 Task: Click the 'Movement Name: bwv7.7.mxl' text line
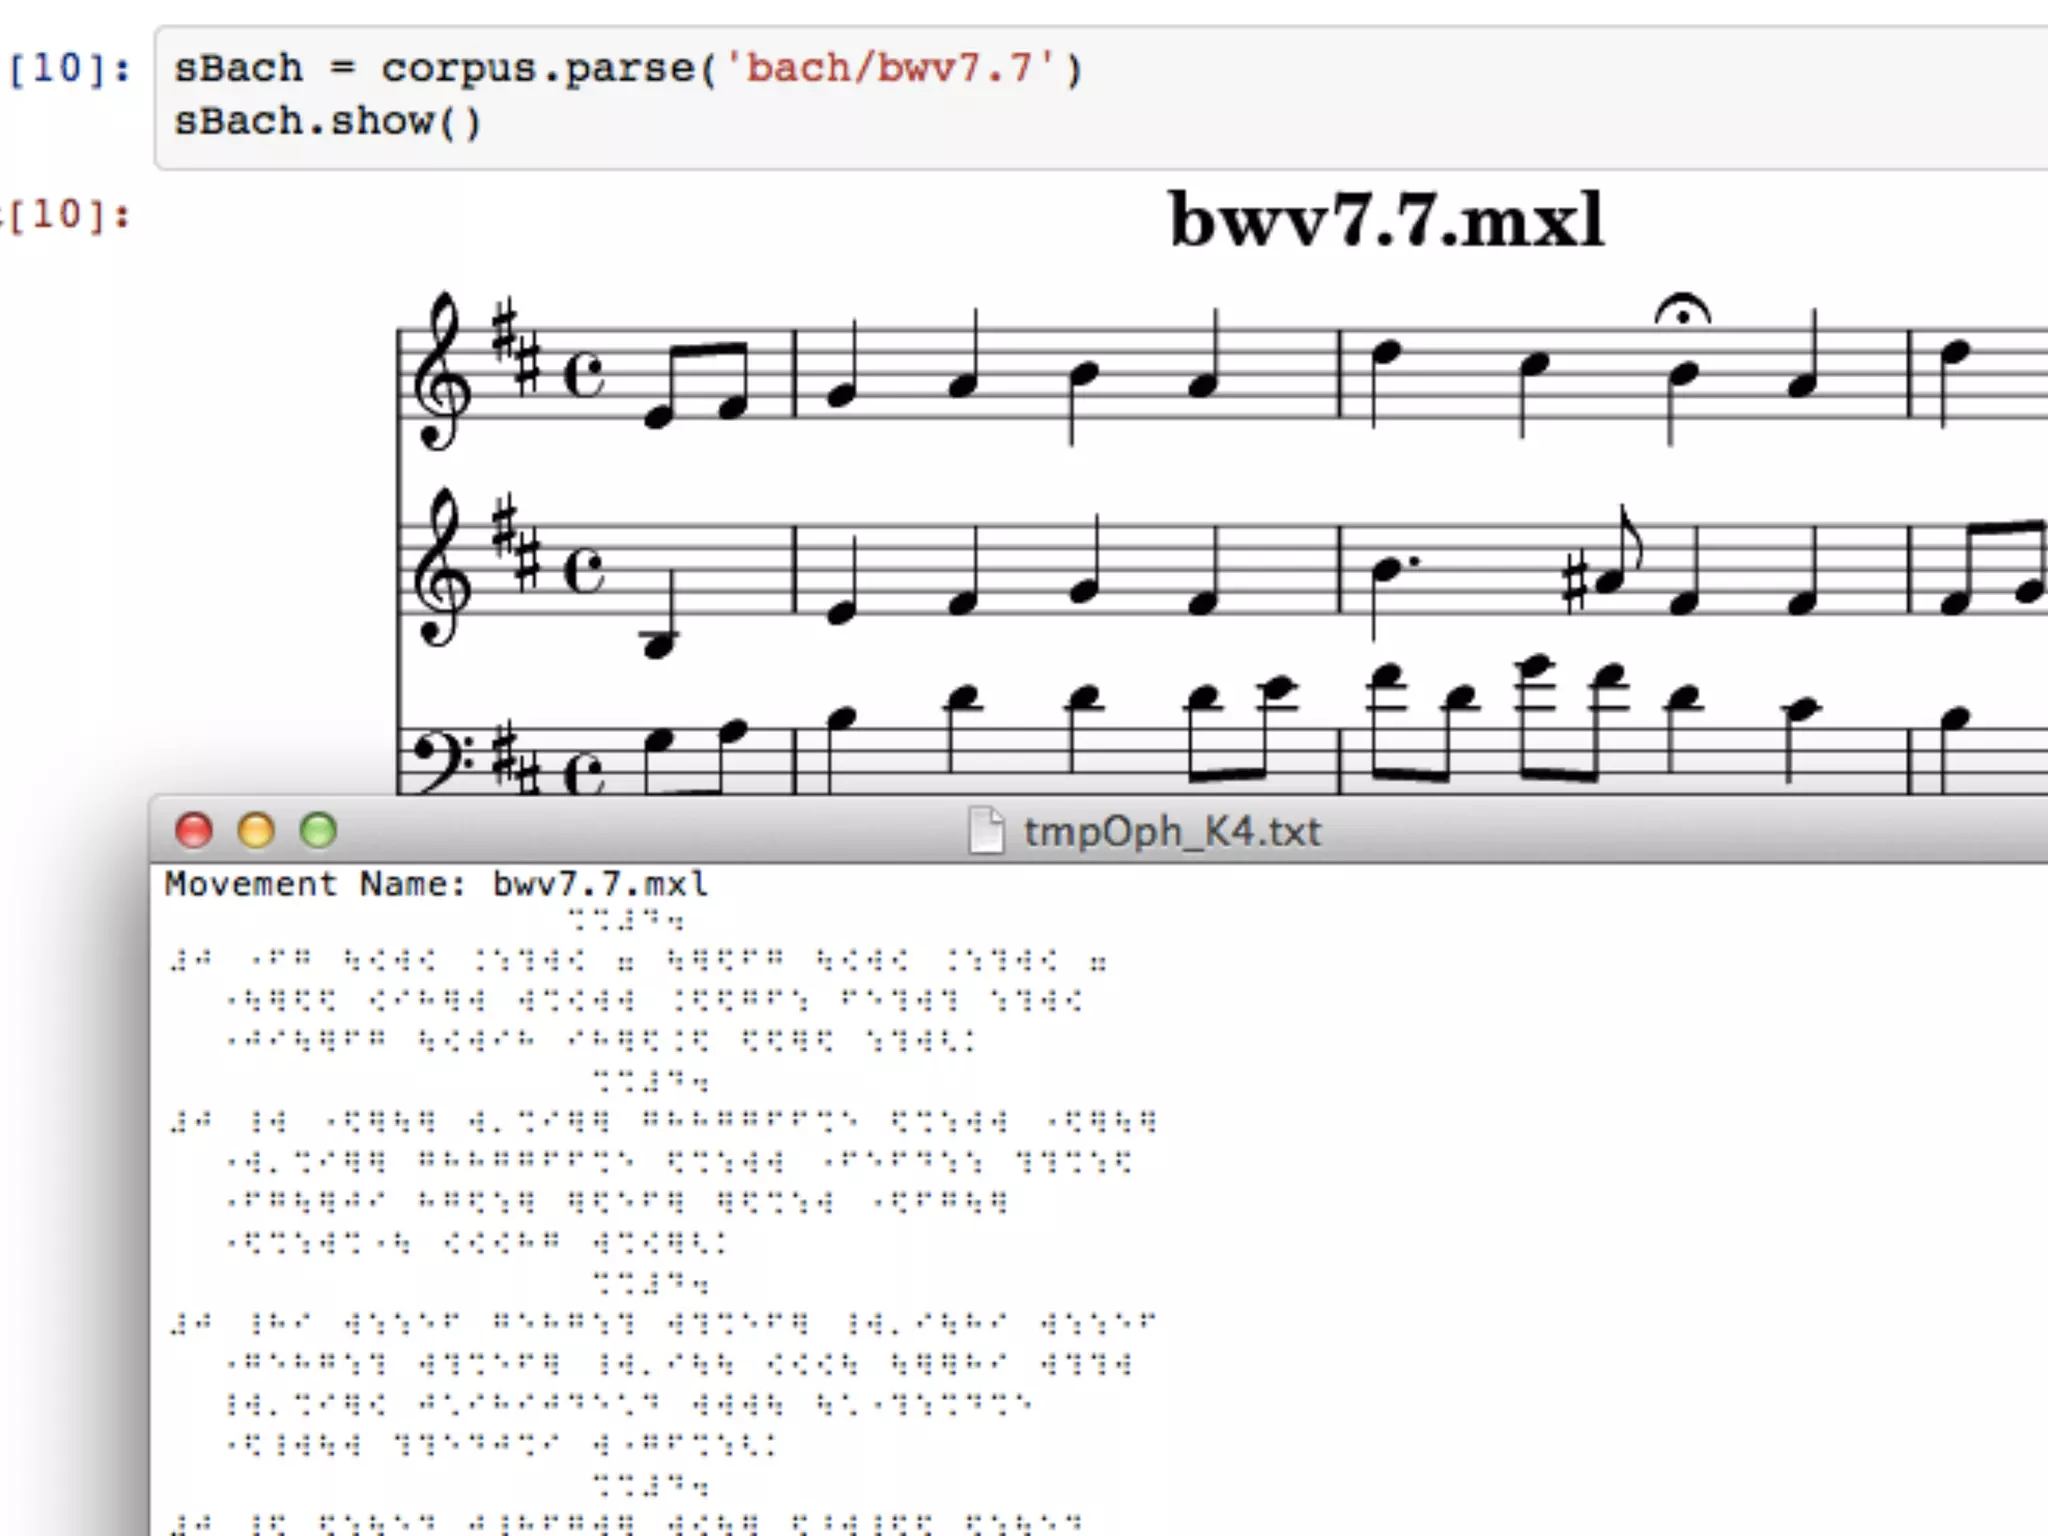point(436,884)
